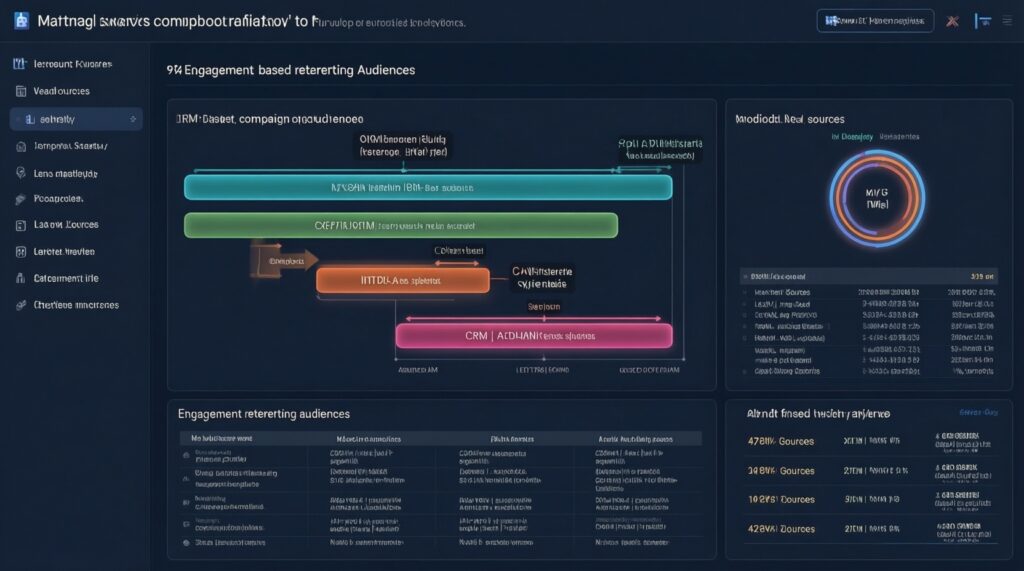
Task: Open the hamburger menu at top right
Action: (1006, 20)
